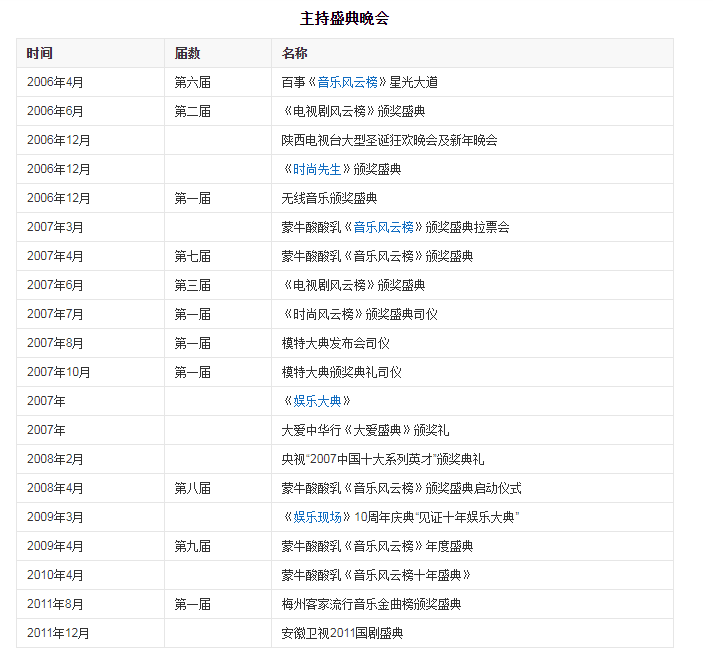713x659 pixels.
Task: Select the 安徽卫视2011国剧盛典 entry
Action: 341,633
